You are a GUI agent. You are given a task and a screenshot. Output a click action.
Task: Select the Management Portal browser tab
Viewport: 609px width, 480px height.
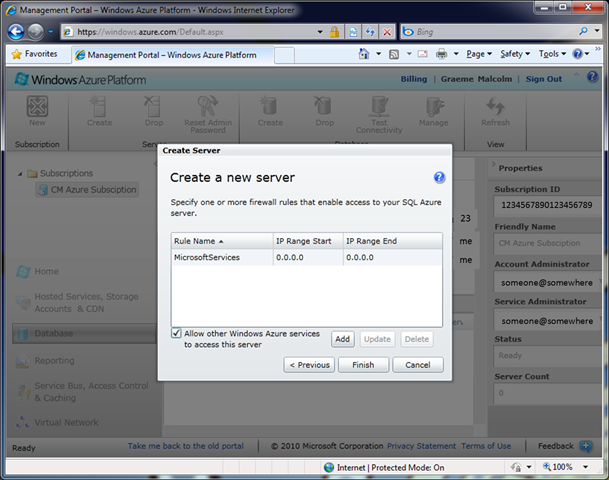tap(172, 55)
